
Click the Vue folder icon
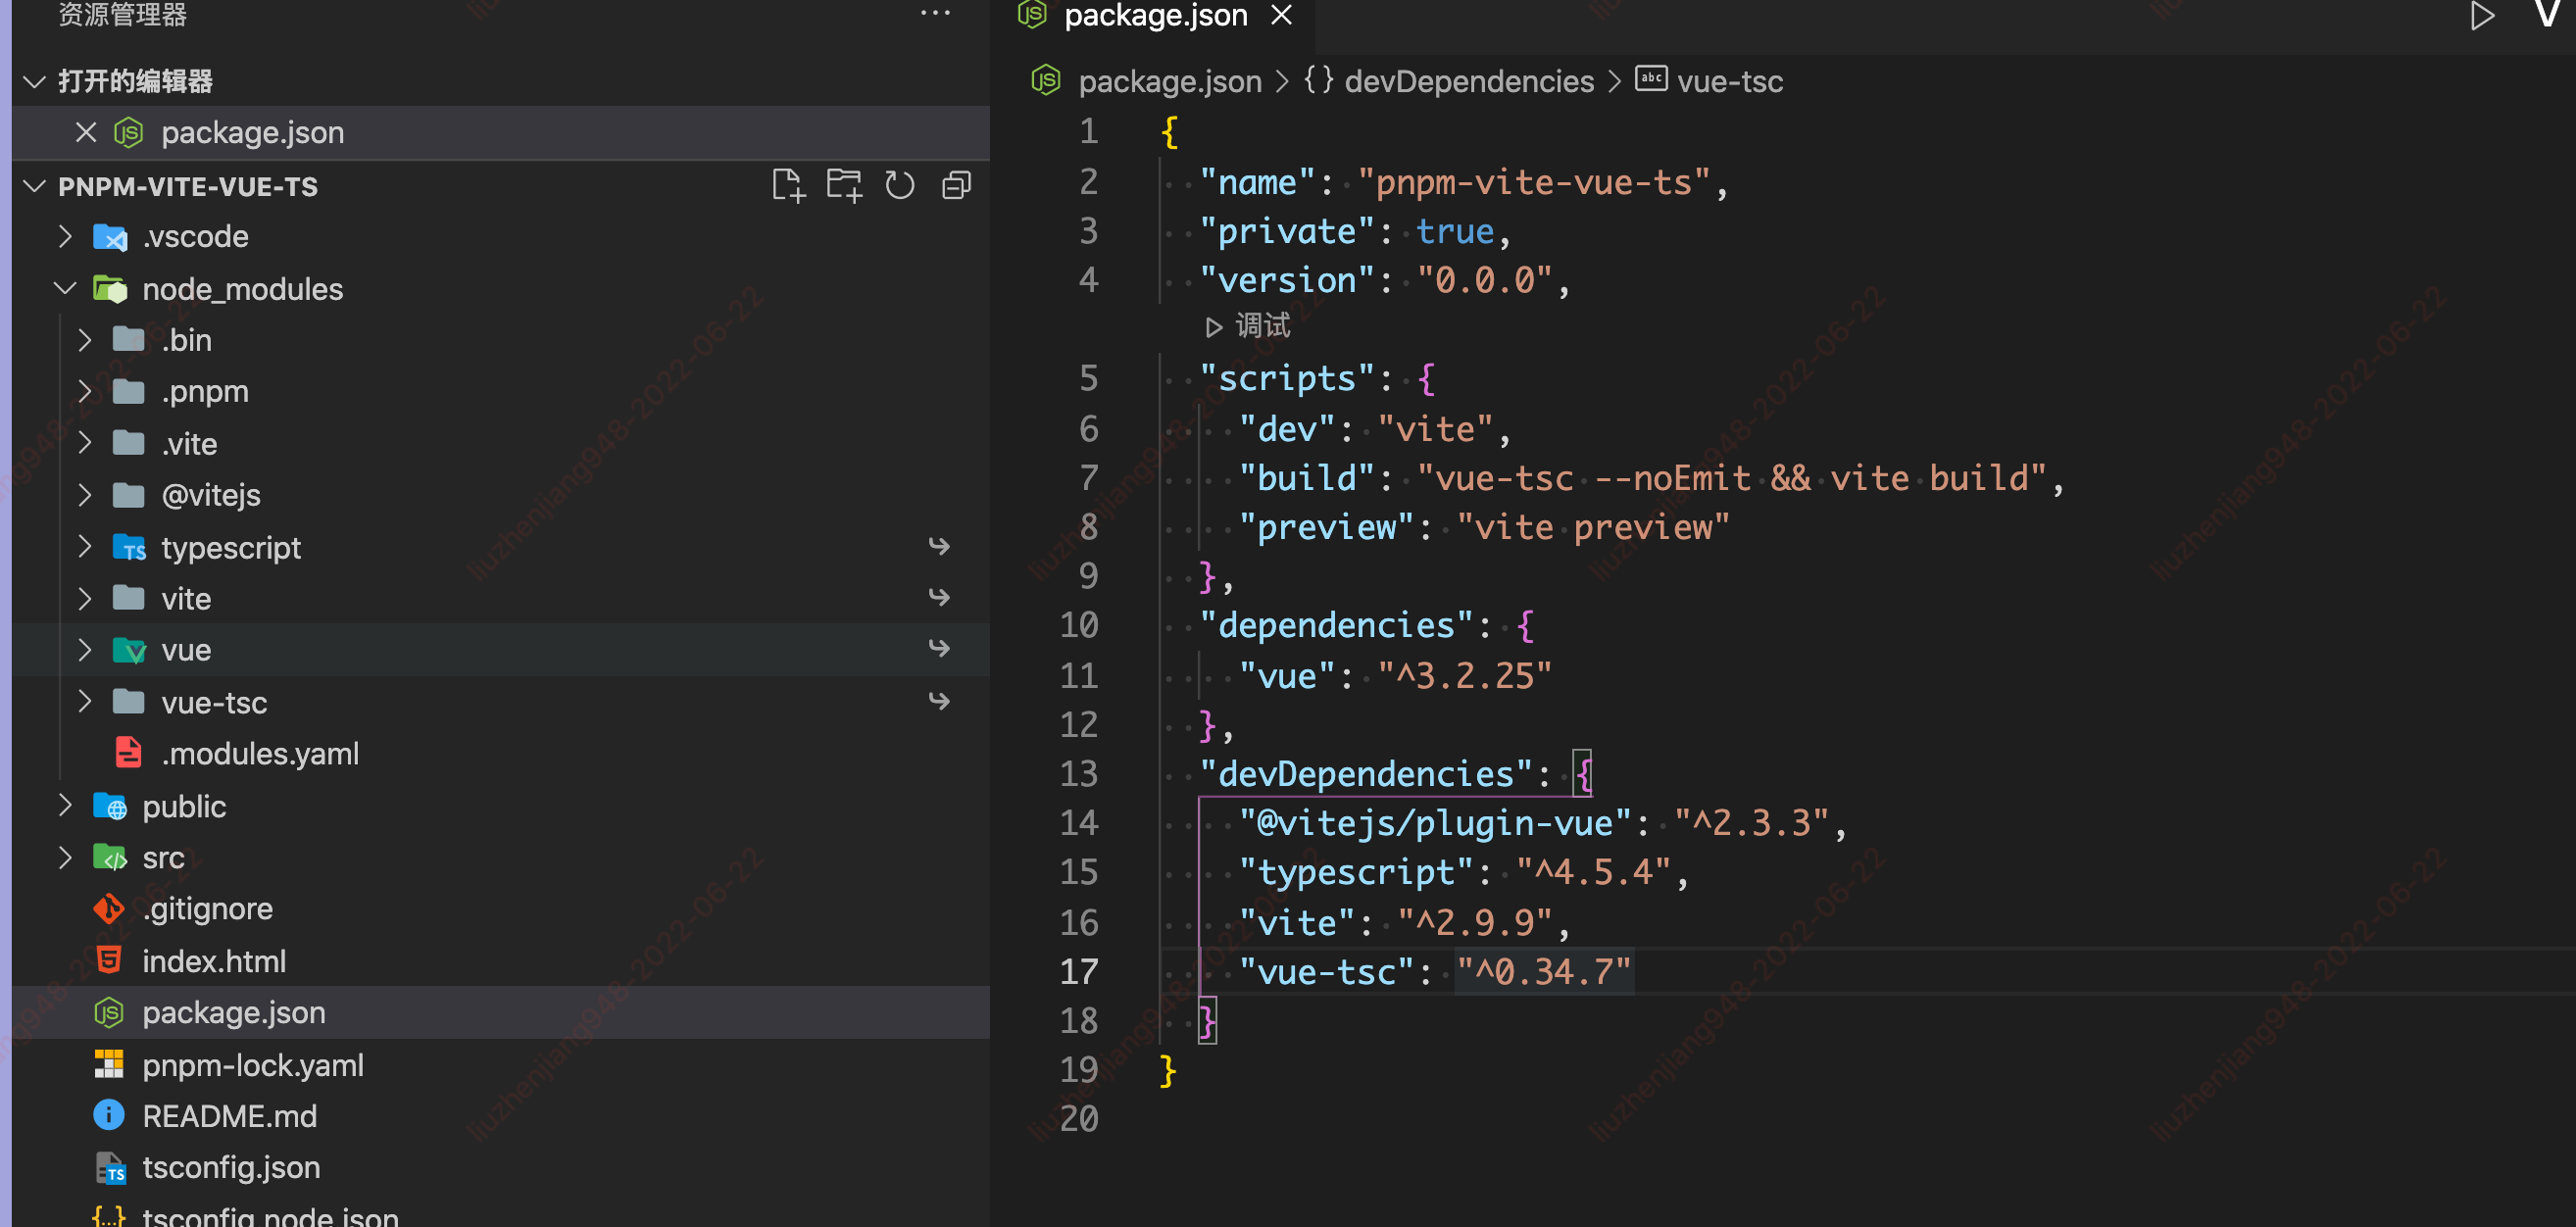coord(129,650)
